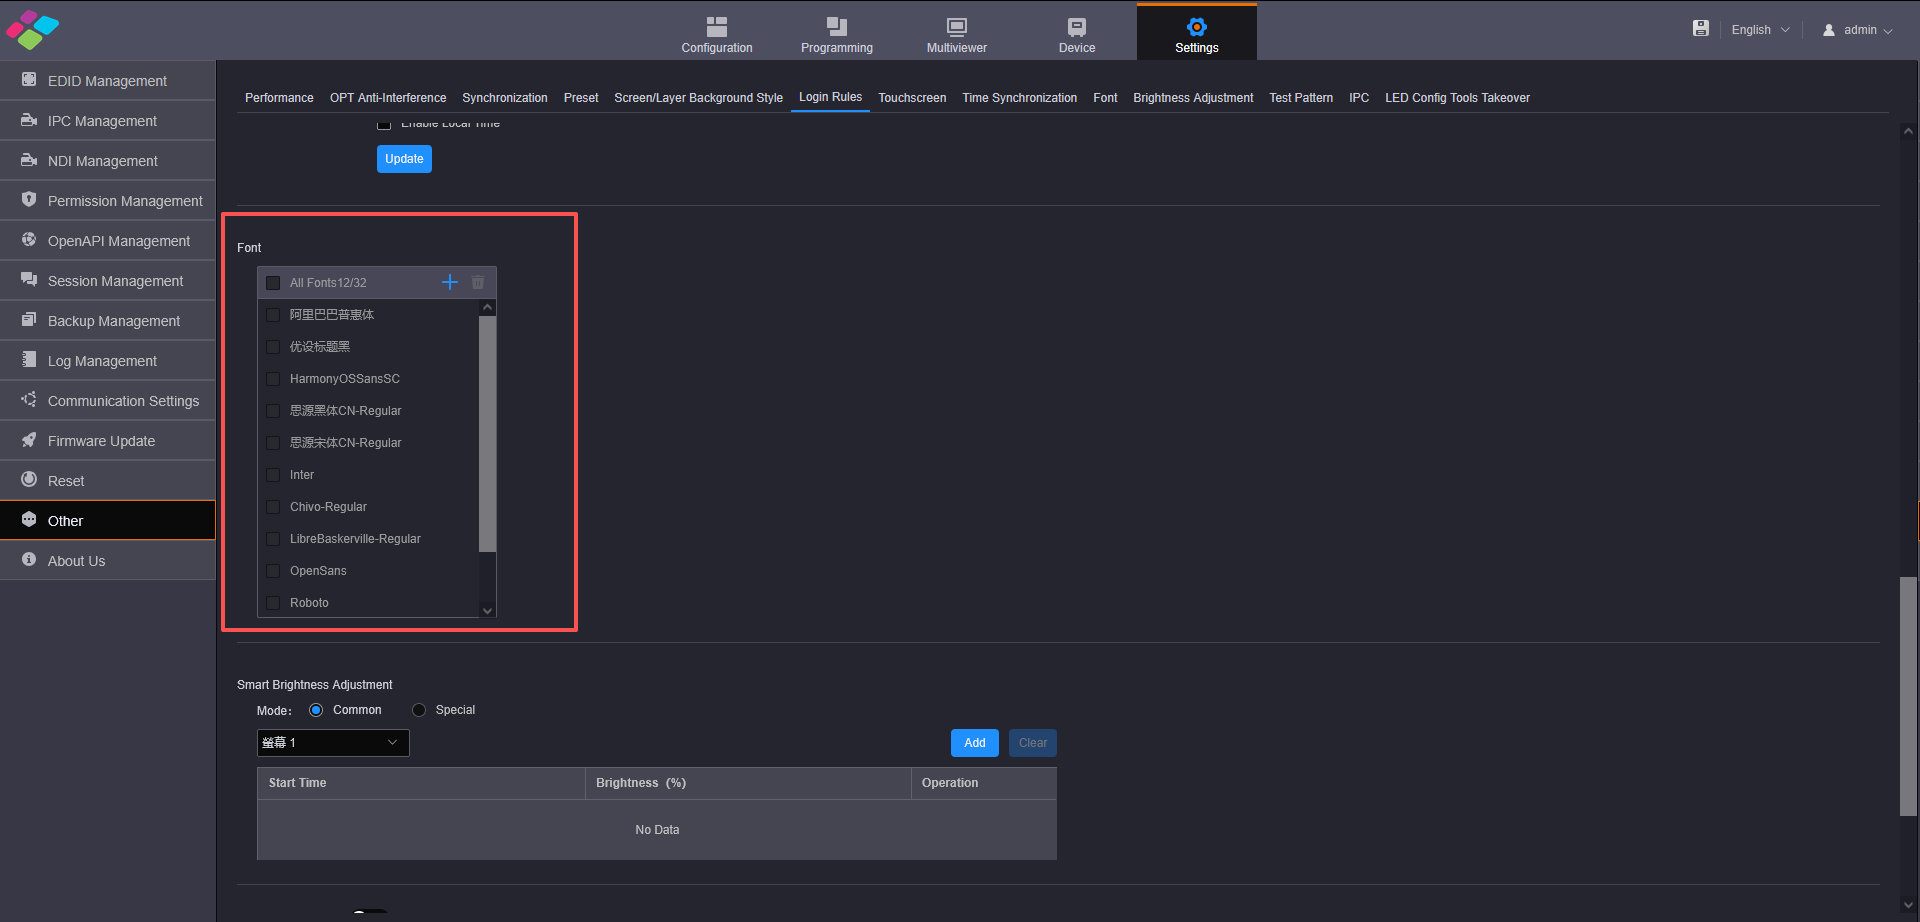This screenshot has width=1920, height=922.
Task: Open the Device section icon
Action: click(1077, 27)
